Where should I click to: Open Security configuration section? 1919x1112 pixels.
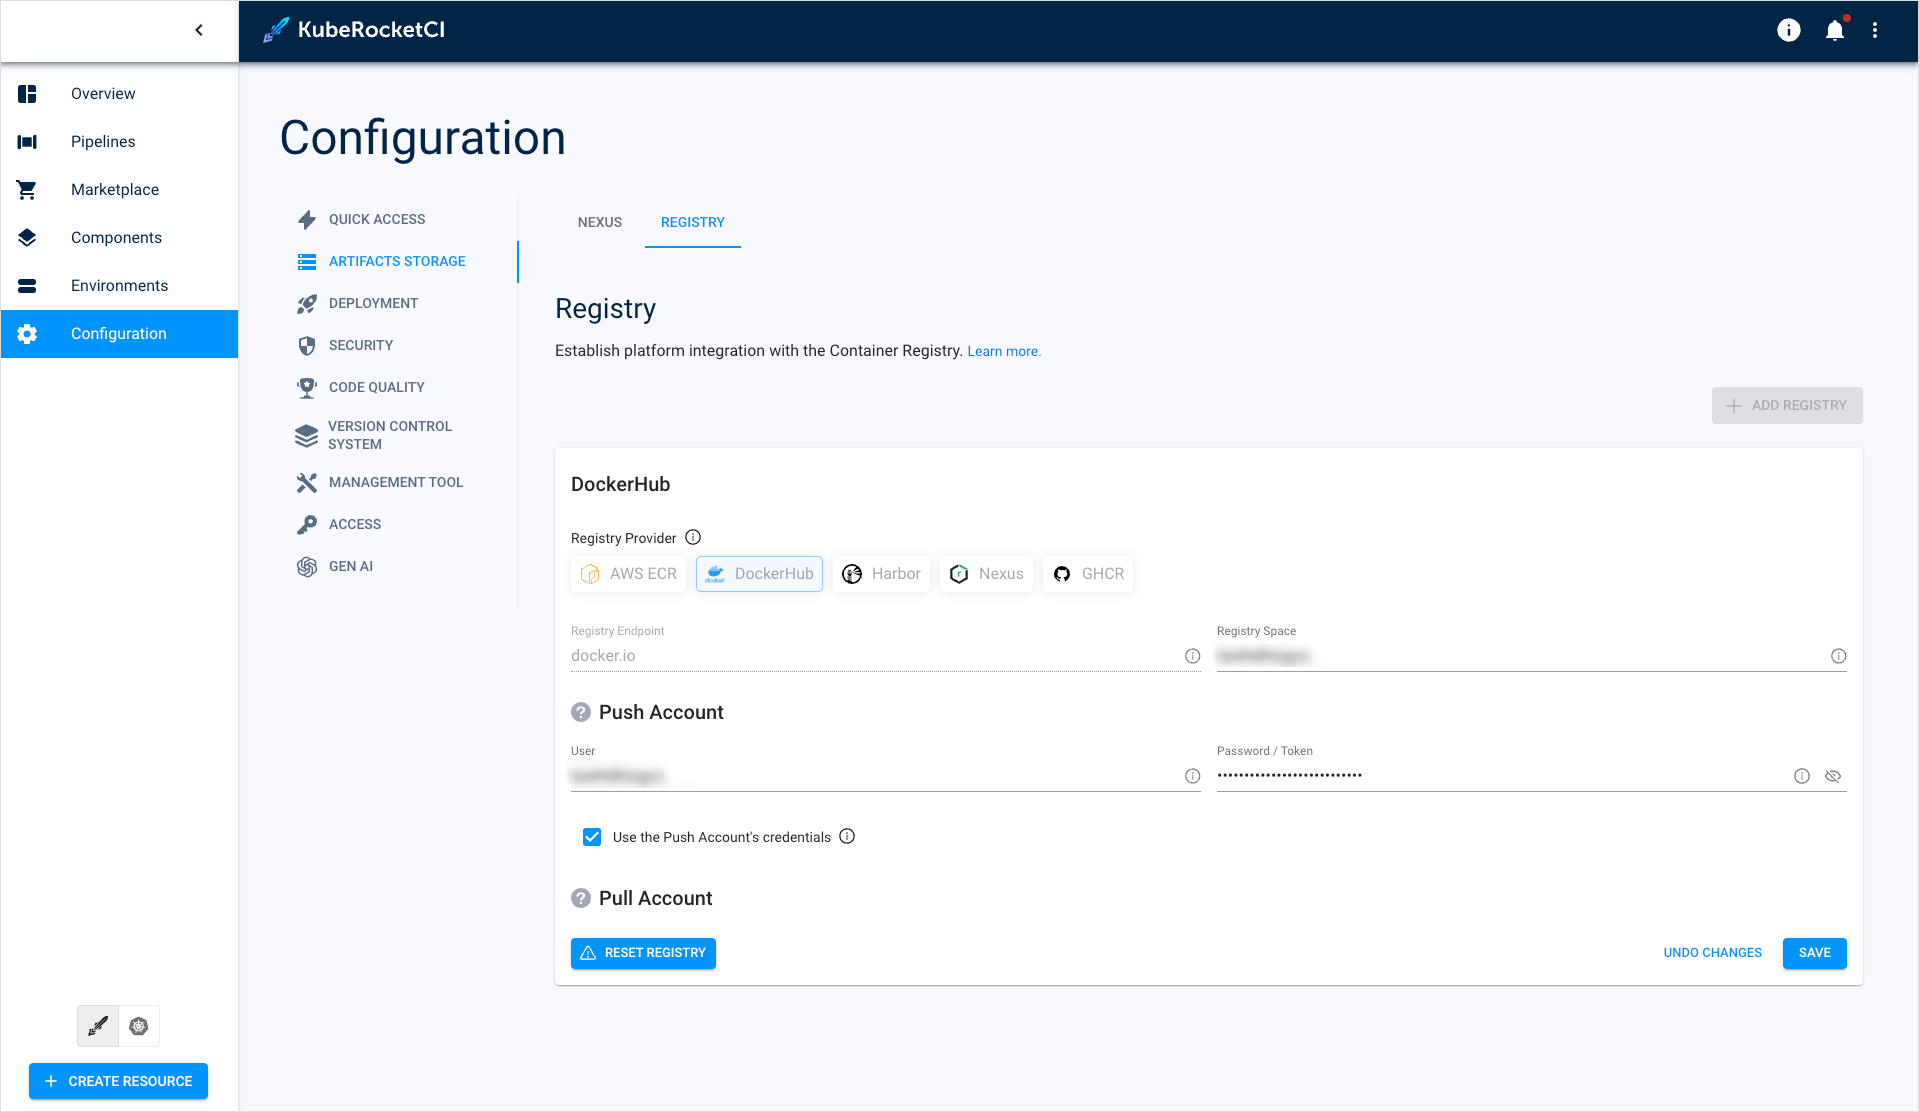point(399,345)
